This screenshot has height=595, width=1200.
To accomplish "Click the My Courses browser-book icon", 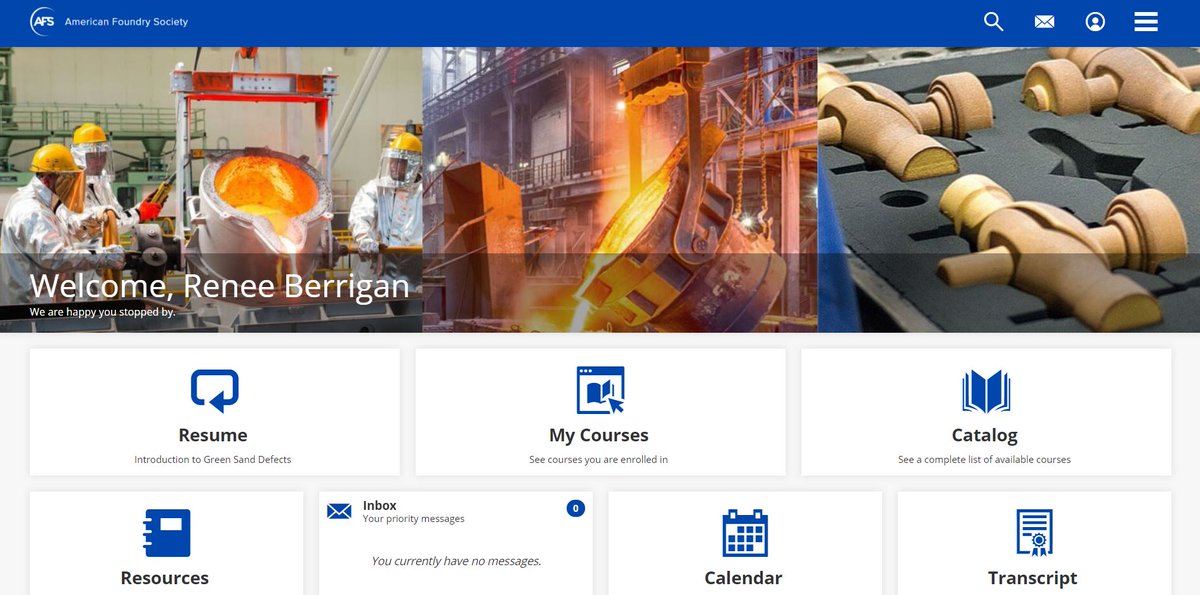I will click(600, 390).
